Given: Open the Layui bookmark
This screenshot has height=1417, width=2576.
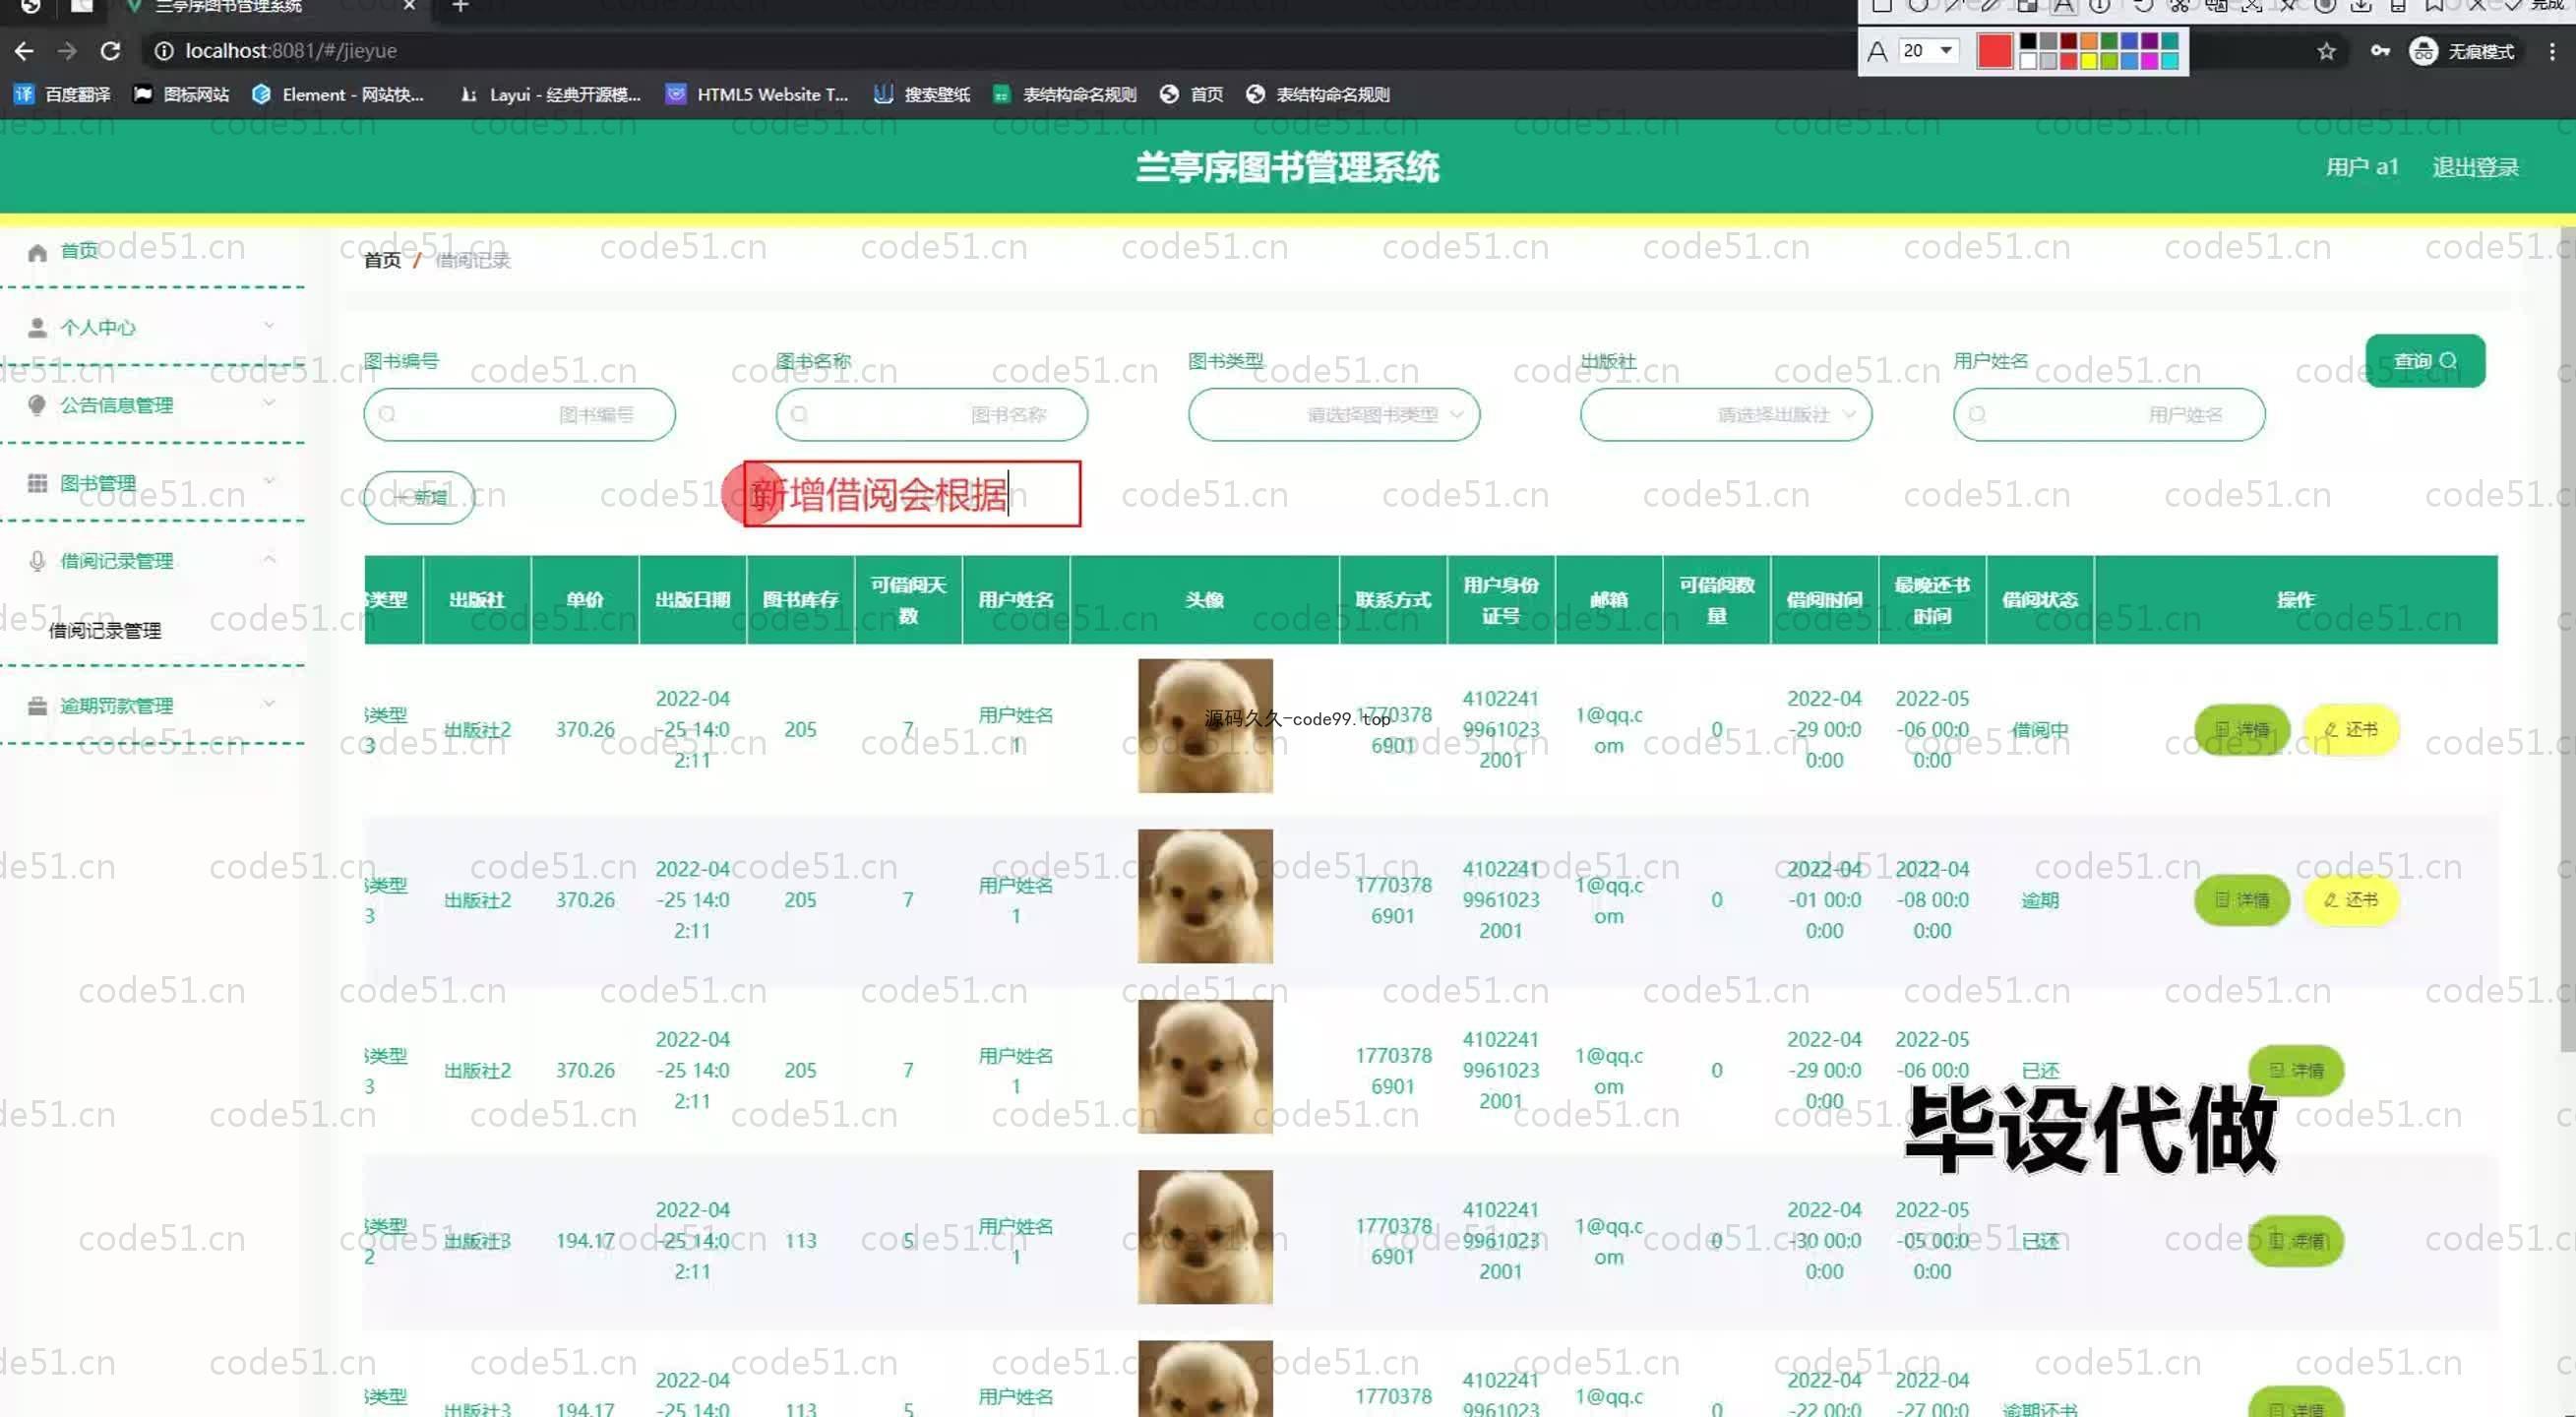Looking at the screenshot, I should pyautogui.click(x=549, y=94).
